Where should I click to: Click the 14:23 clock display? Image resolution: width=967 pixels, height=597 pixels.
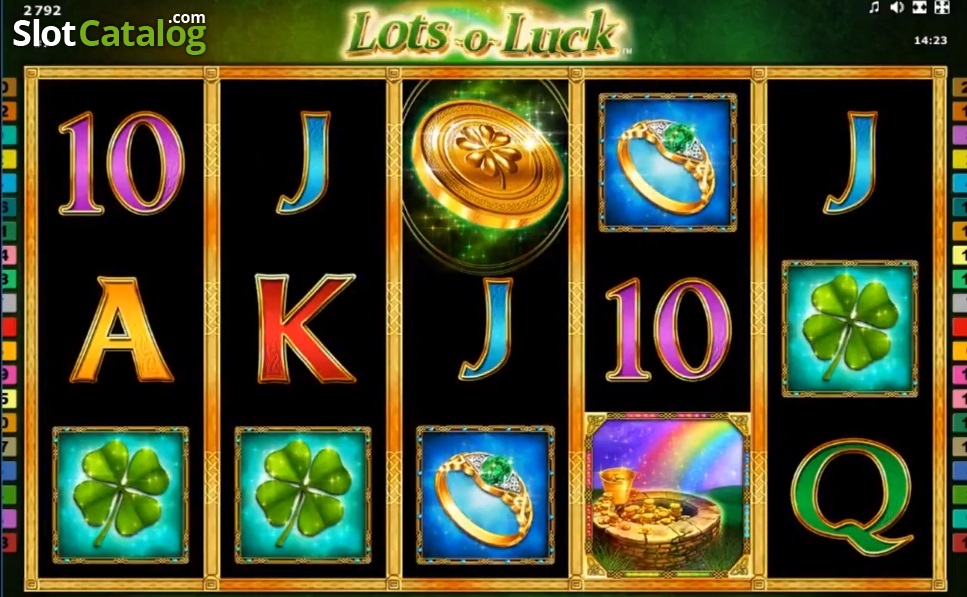tap(930, 40)
